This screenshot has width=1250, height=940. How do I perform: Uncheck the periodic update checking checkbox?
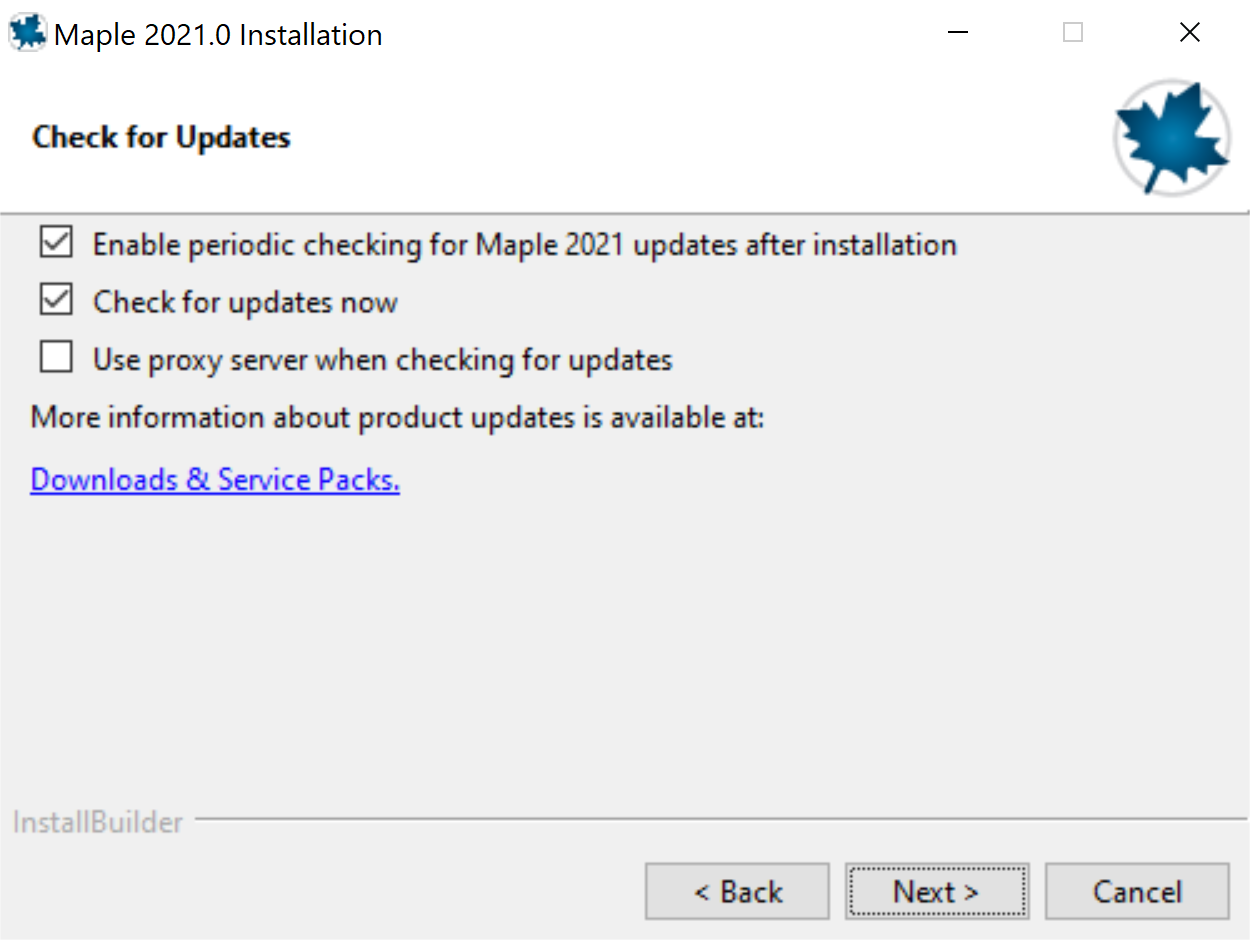coord(56,243)
